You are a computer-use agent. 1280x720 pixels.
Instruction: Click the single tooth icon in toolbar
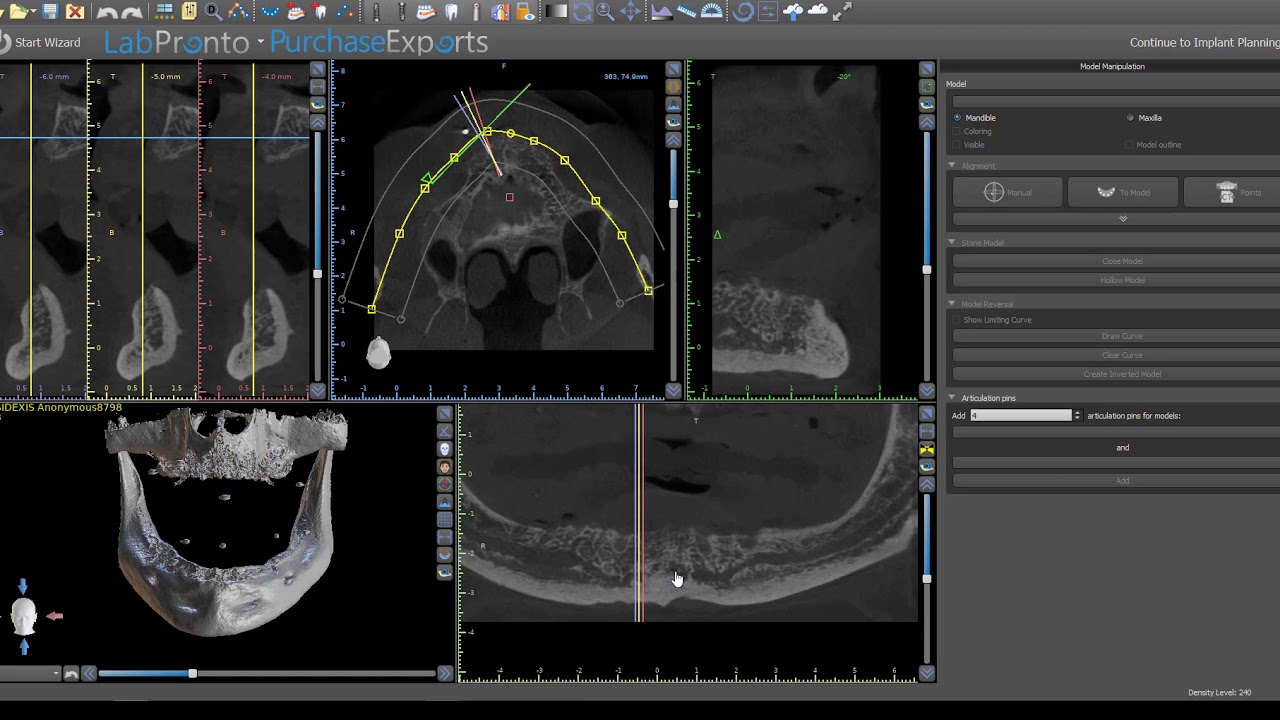[x=451, y=11]
